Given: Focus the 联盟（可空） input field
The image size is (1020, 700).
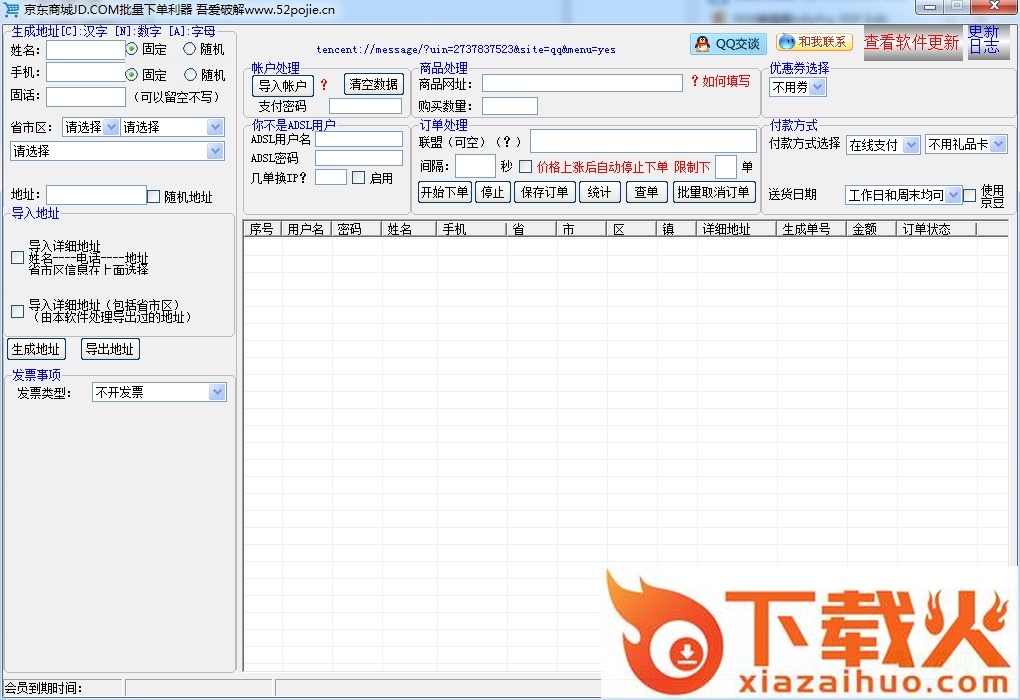Looking at the screenshot, I should click(643, 141).
